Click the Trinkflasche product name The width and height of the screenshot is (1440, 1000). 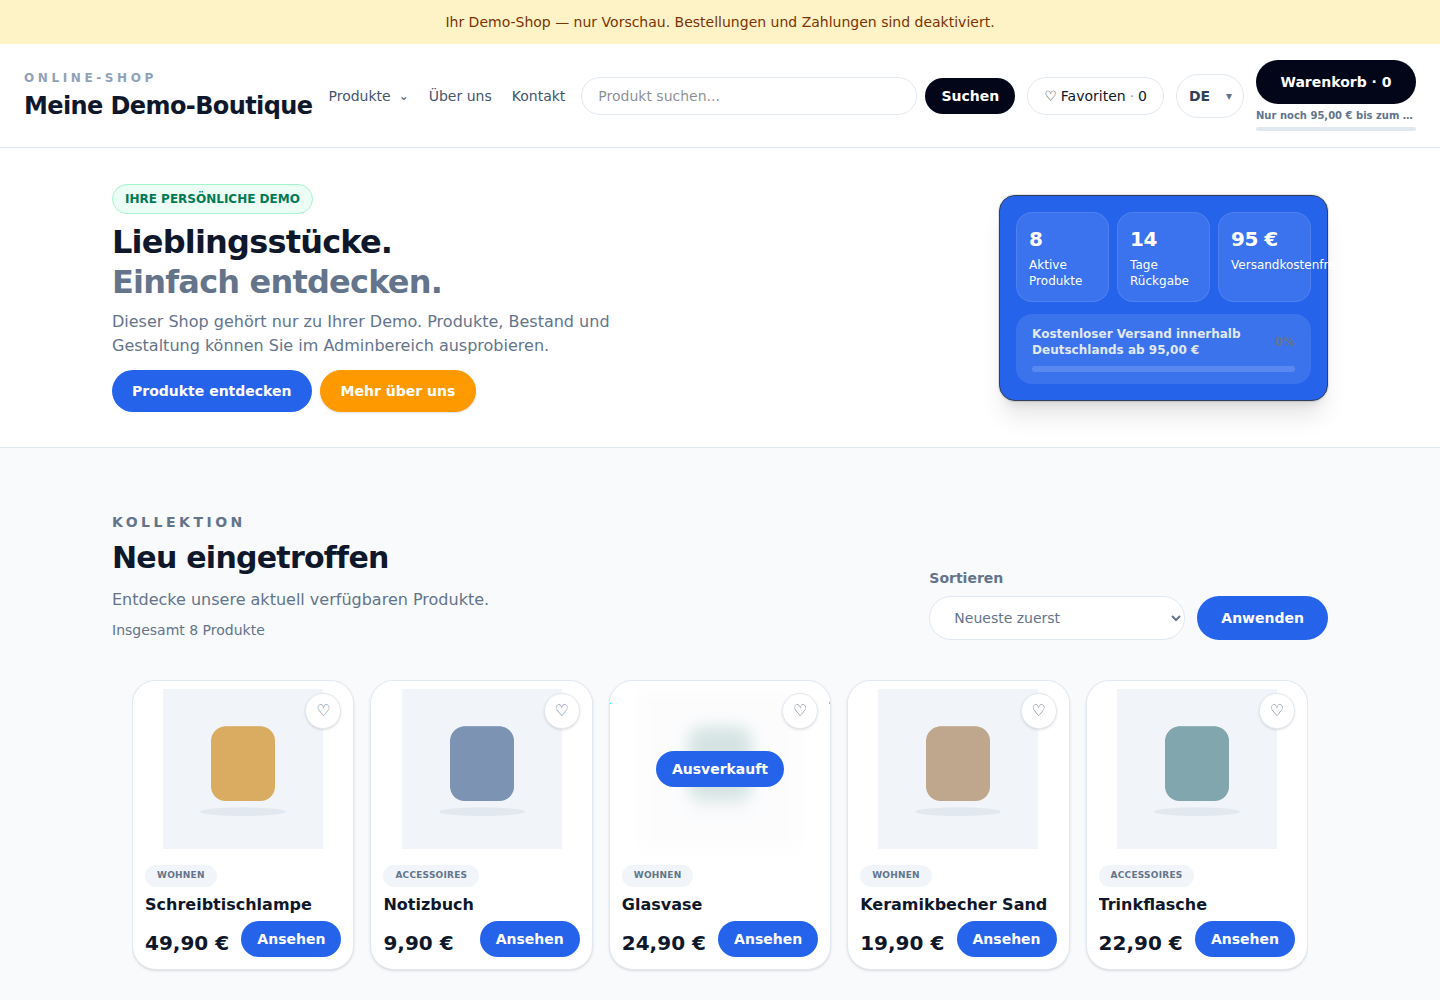[1153, 904]
